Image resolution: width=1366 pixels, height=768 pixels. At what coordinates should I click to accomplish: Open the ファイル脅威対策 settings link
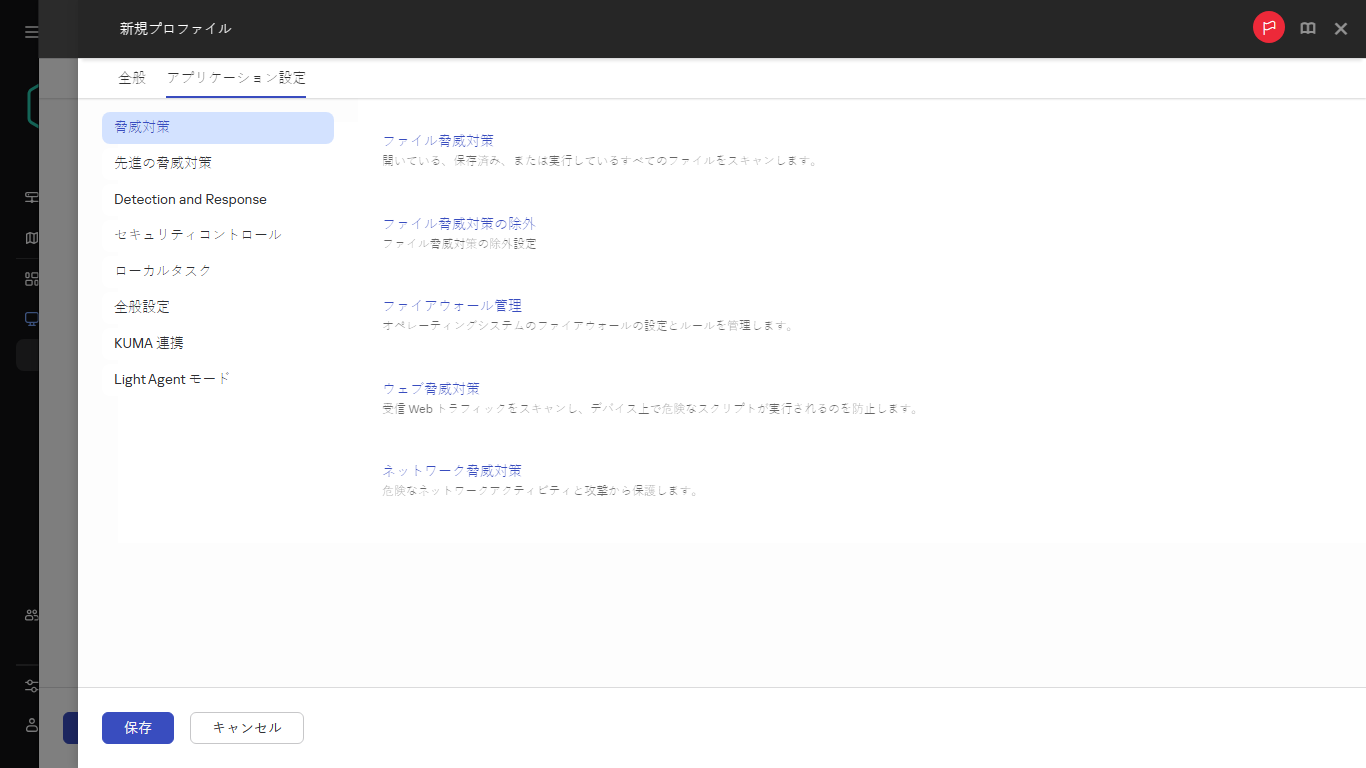(x=437, y=140)
